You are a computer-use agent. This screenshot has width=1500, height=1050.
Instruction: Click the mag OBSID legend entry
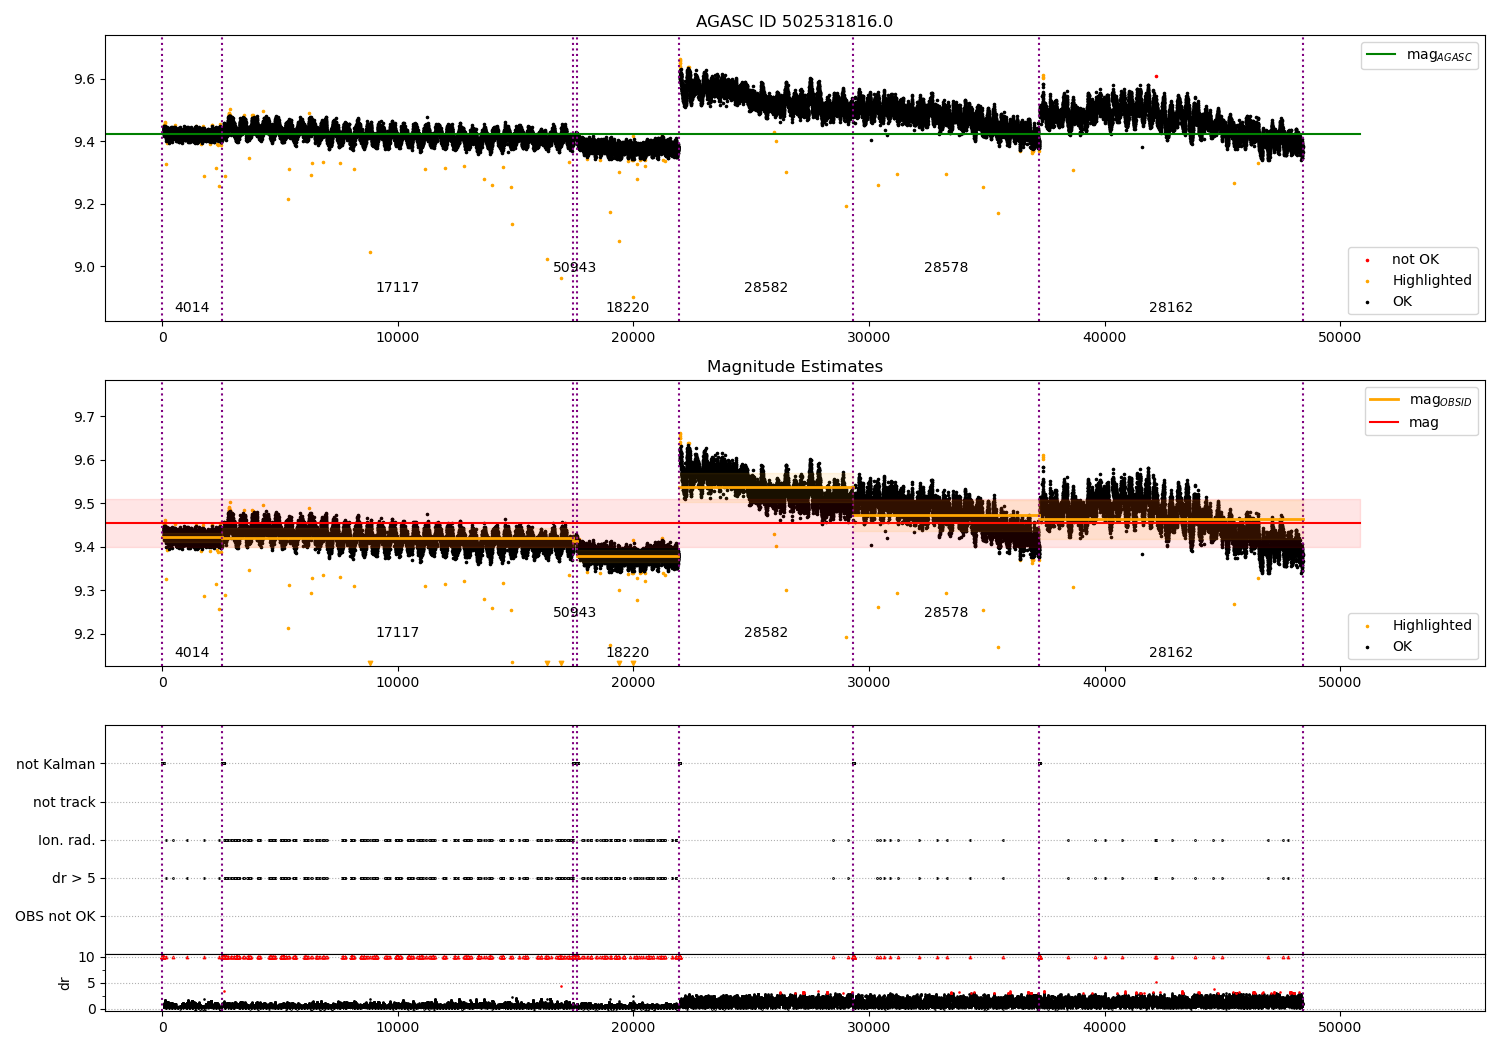(x=1421, y=400)
